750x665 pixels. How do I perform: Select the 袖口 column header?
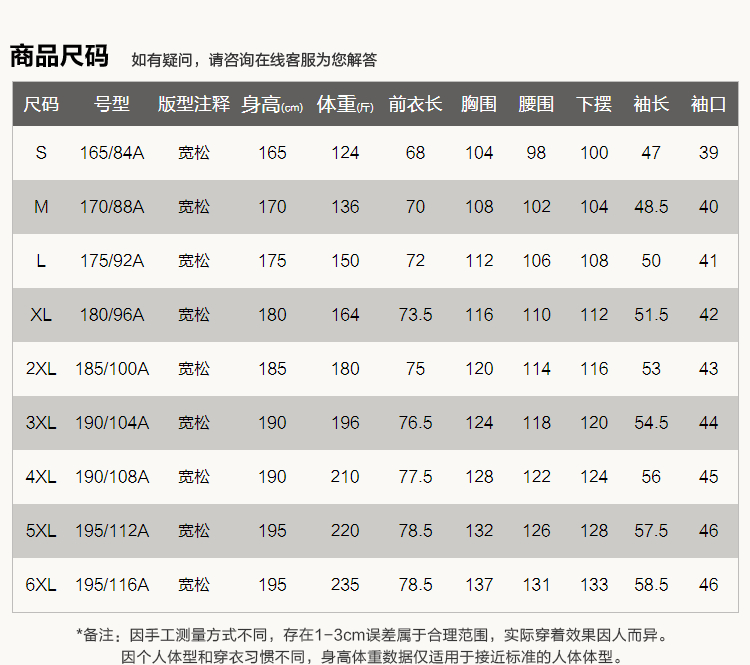point(709,104)
